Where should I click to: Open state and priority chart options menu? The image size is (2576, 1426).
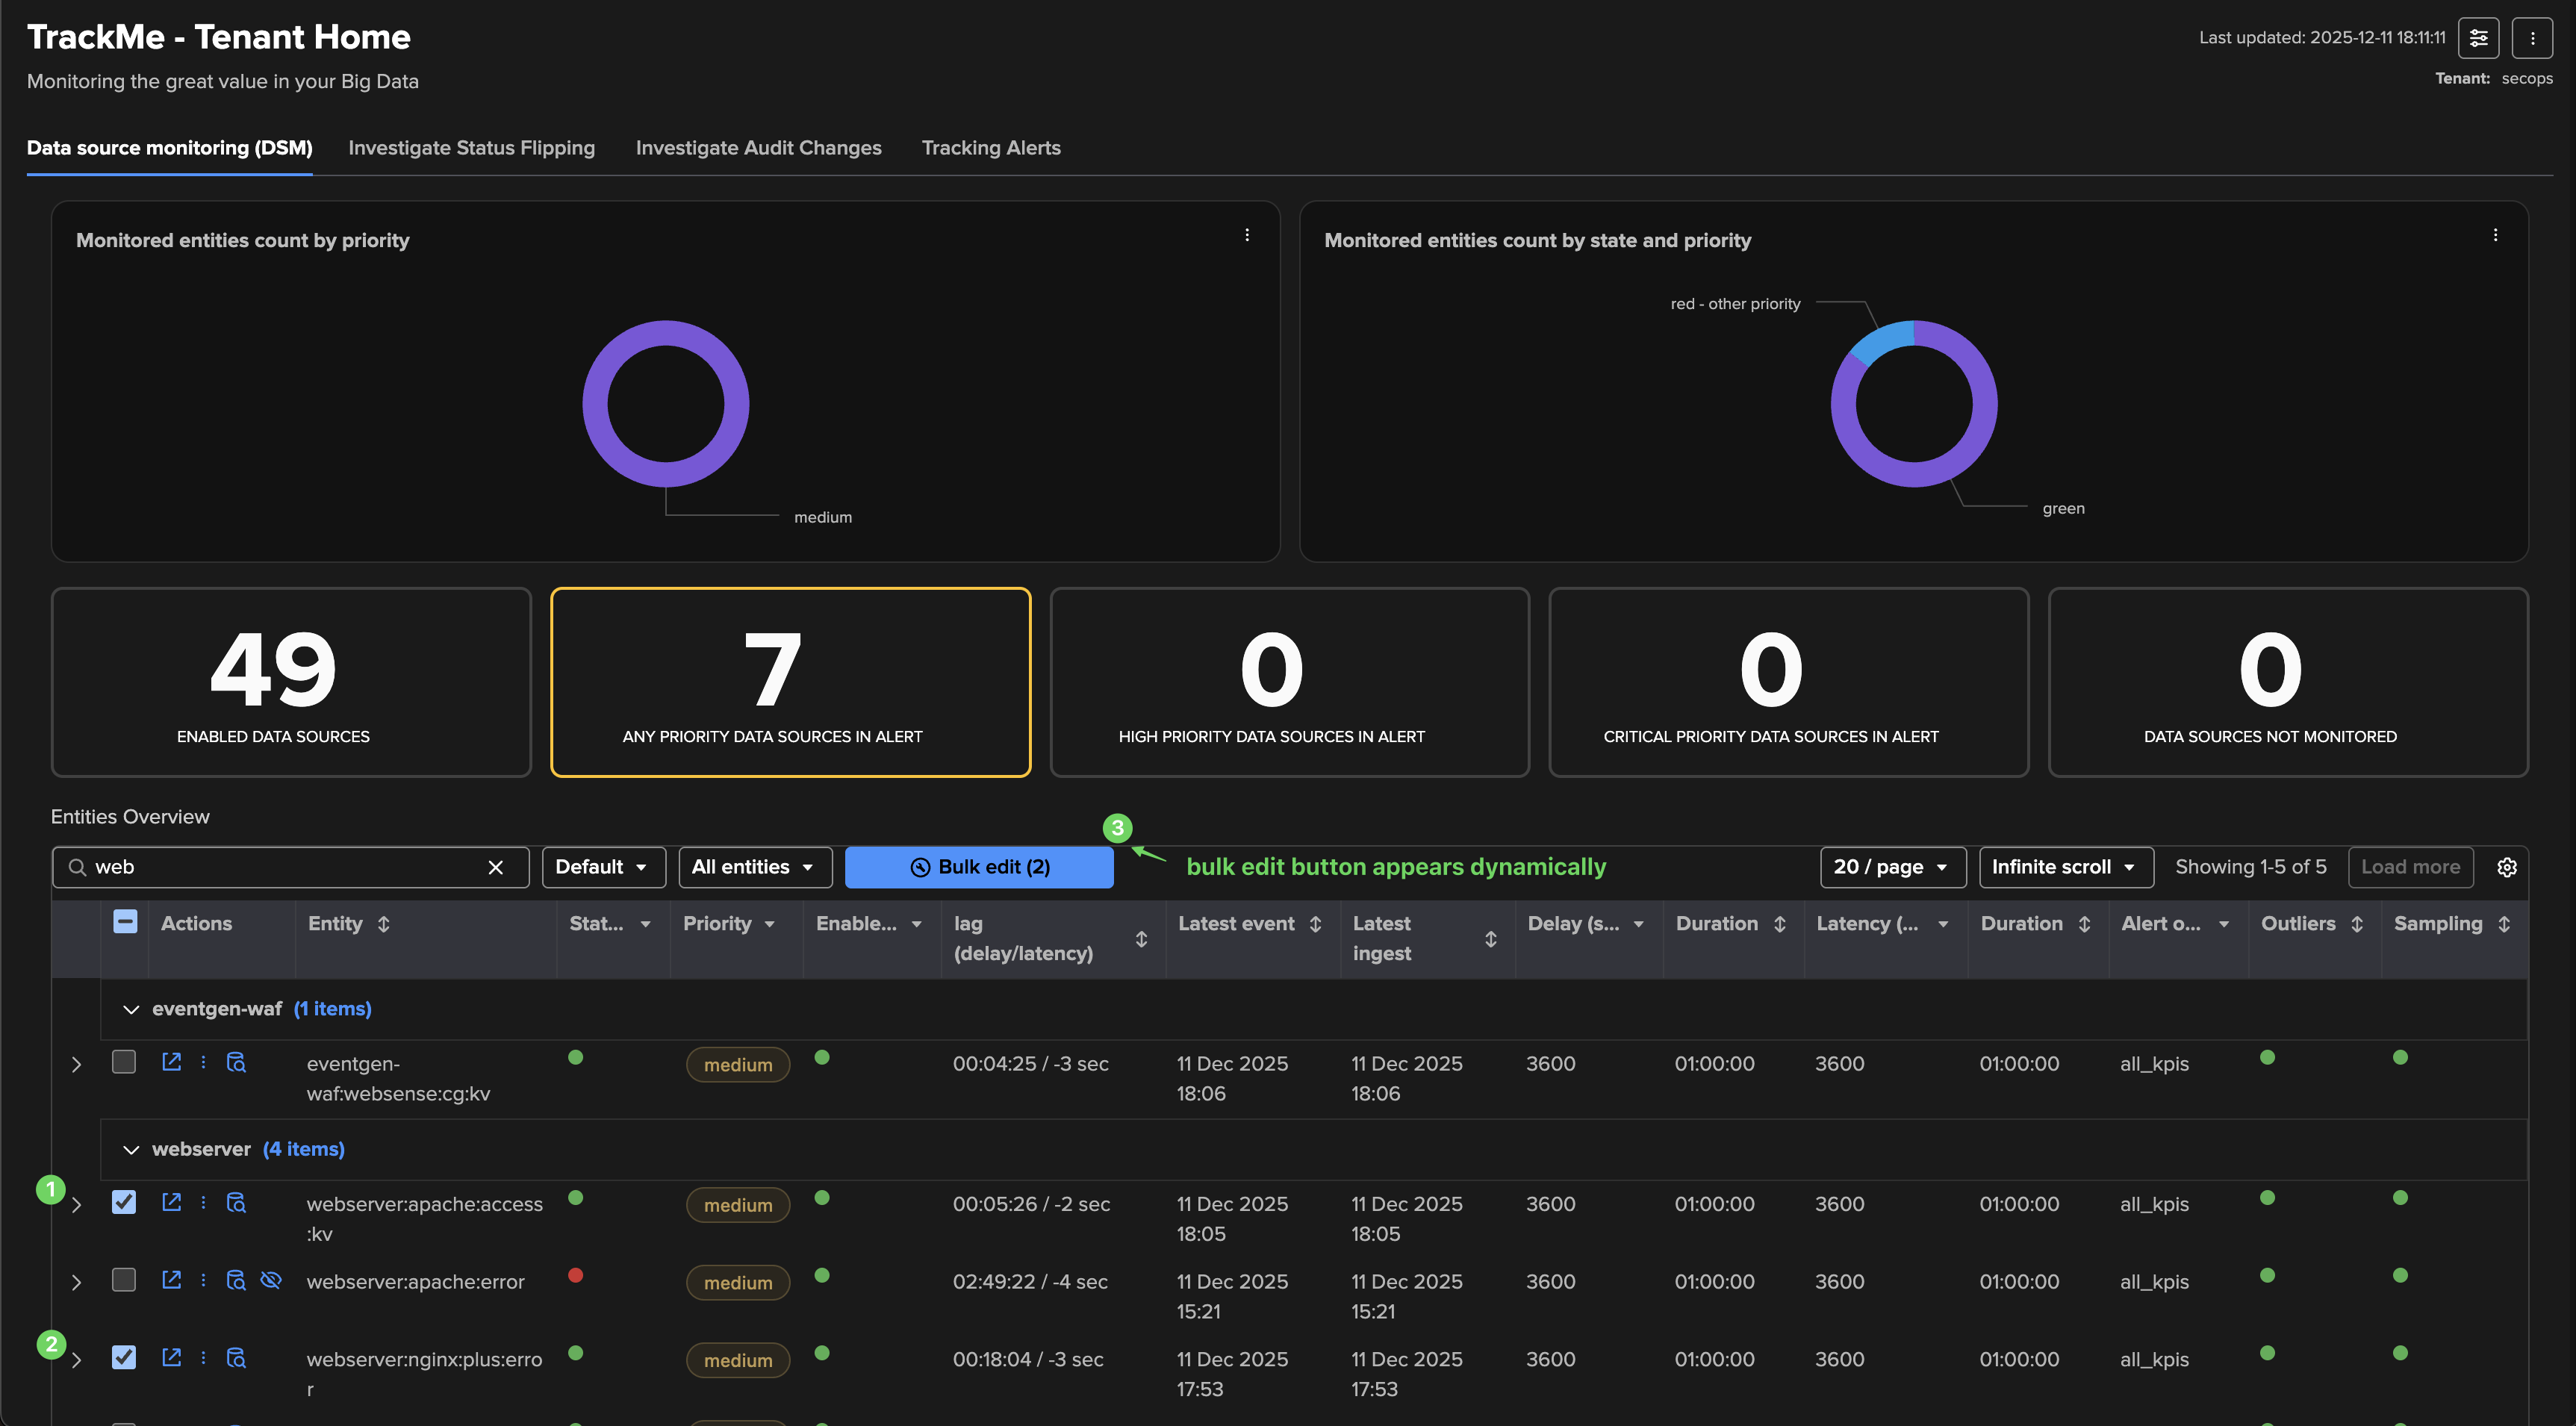(x=2494, y=235)
